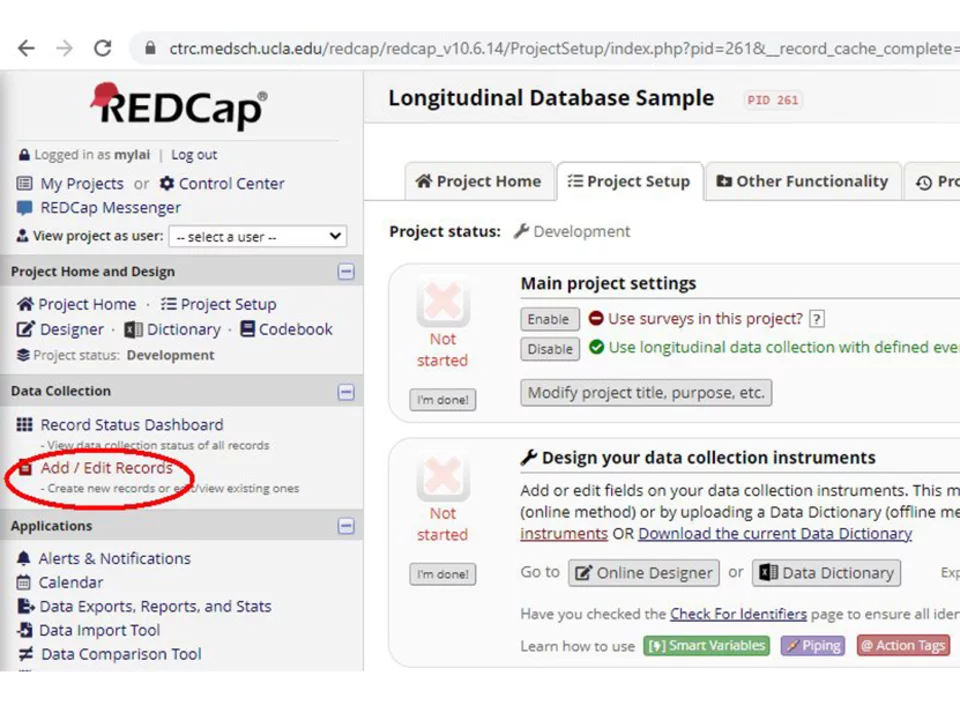
Task: Click the Data Import Tool icon
Action: pyautogui.click(x=24, y=629)
